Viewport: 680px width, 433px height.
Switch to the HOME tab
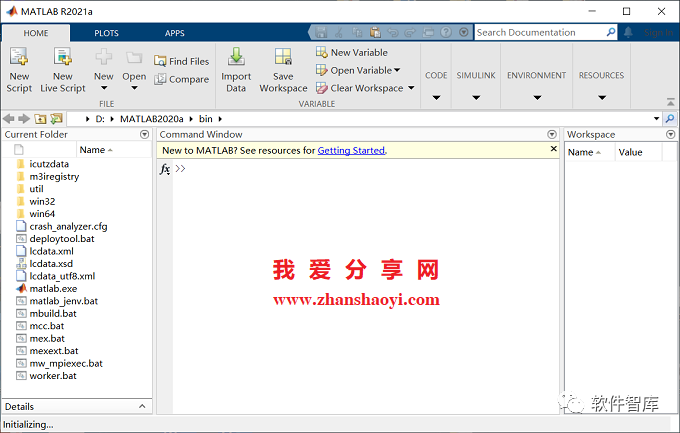coord(36,33)
